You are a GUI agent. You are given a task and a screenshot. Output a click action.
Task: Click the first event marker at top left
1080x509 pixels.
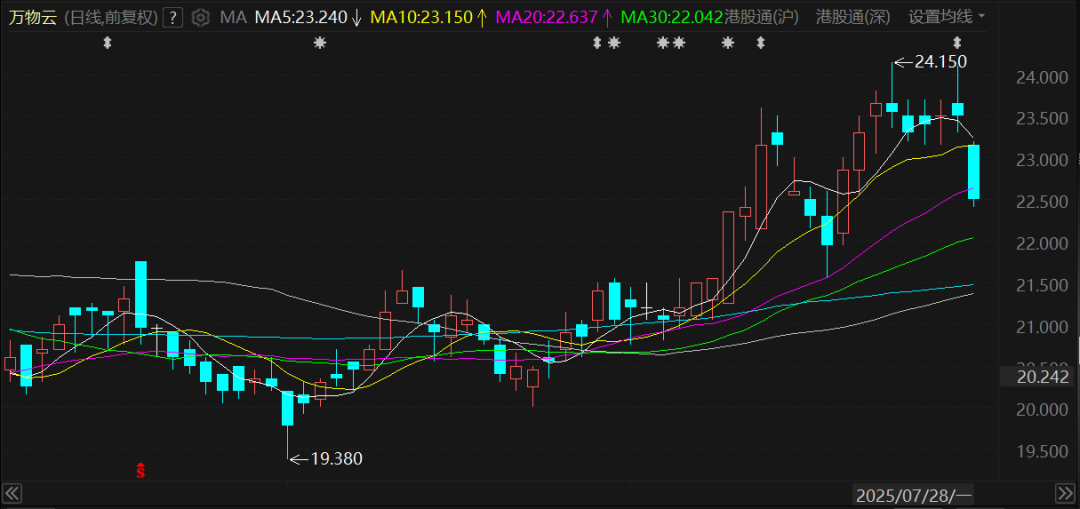(107, 43)
